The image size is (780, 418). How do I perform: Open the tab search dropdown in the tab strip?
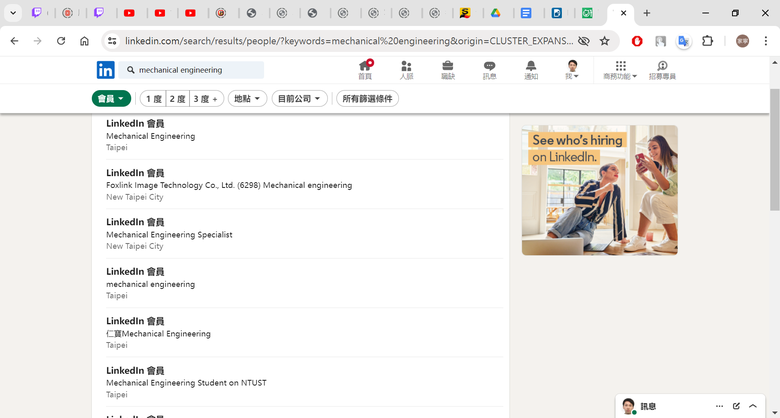13,13
